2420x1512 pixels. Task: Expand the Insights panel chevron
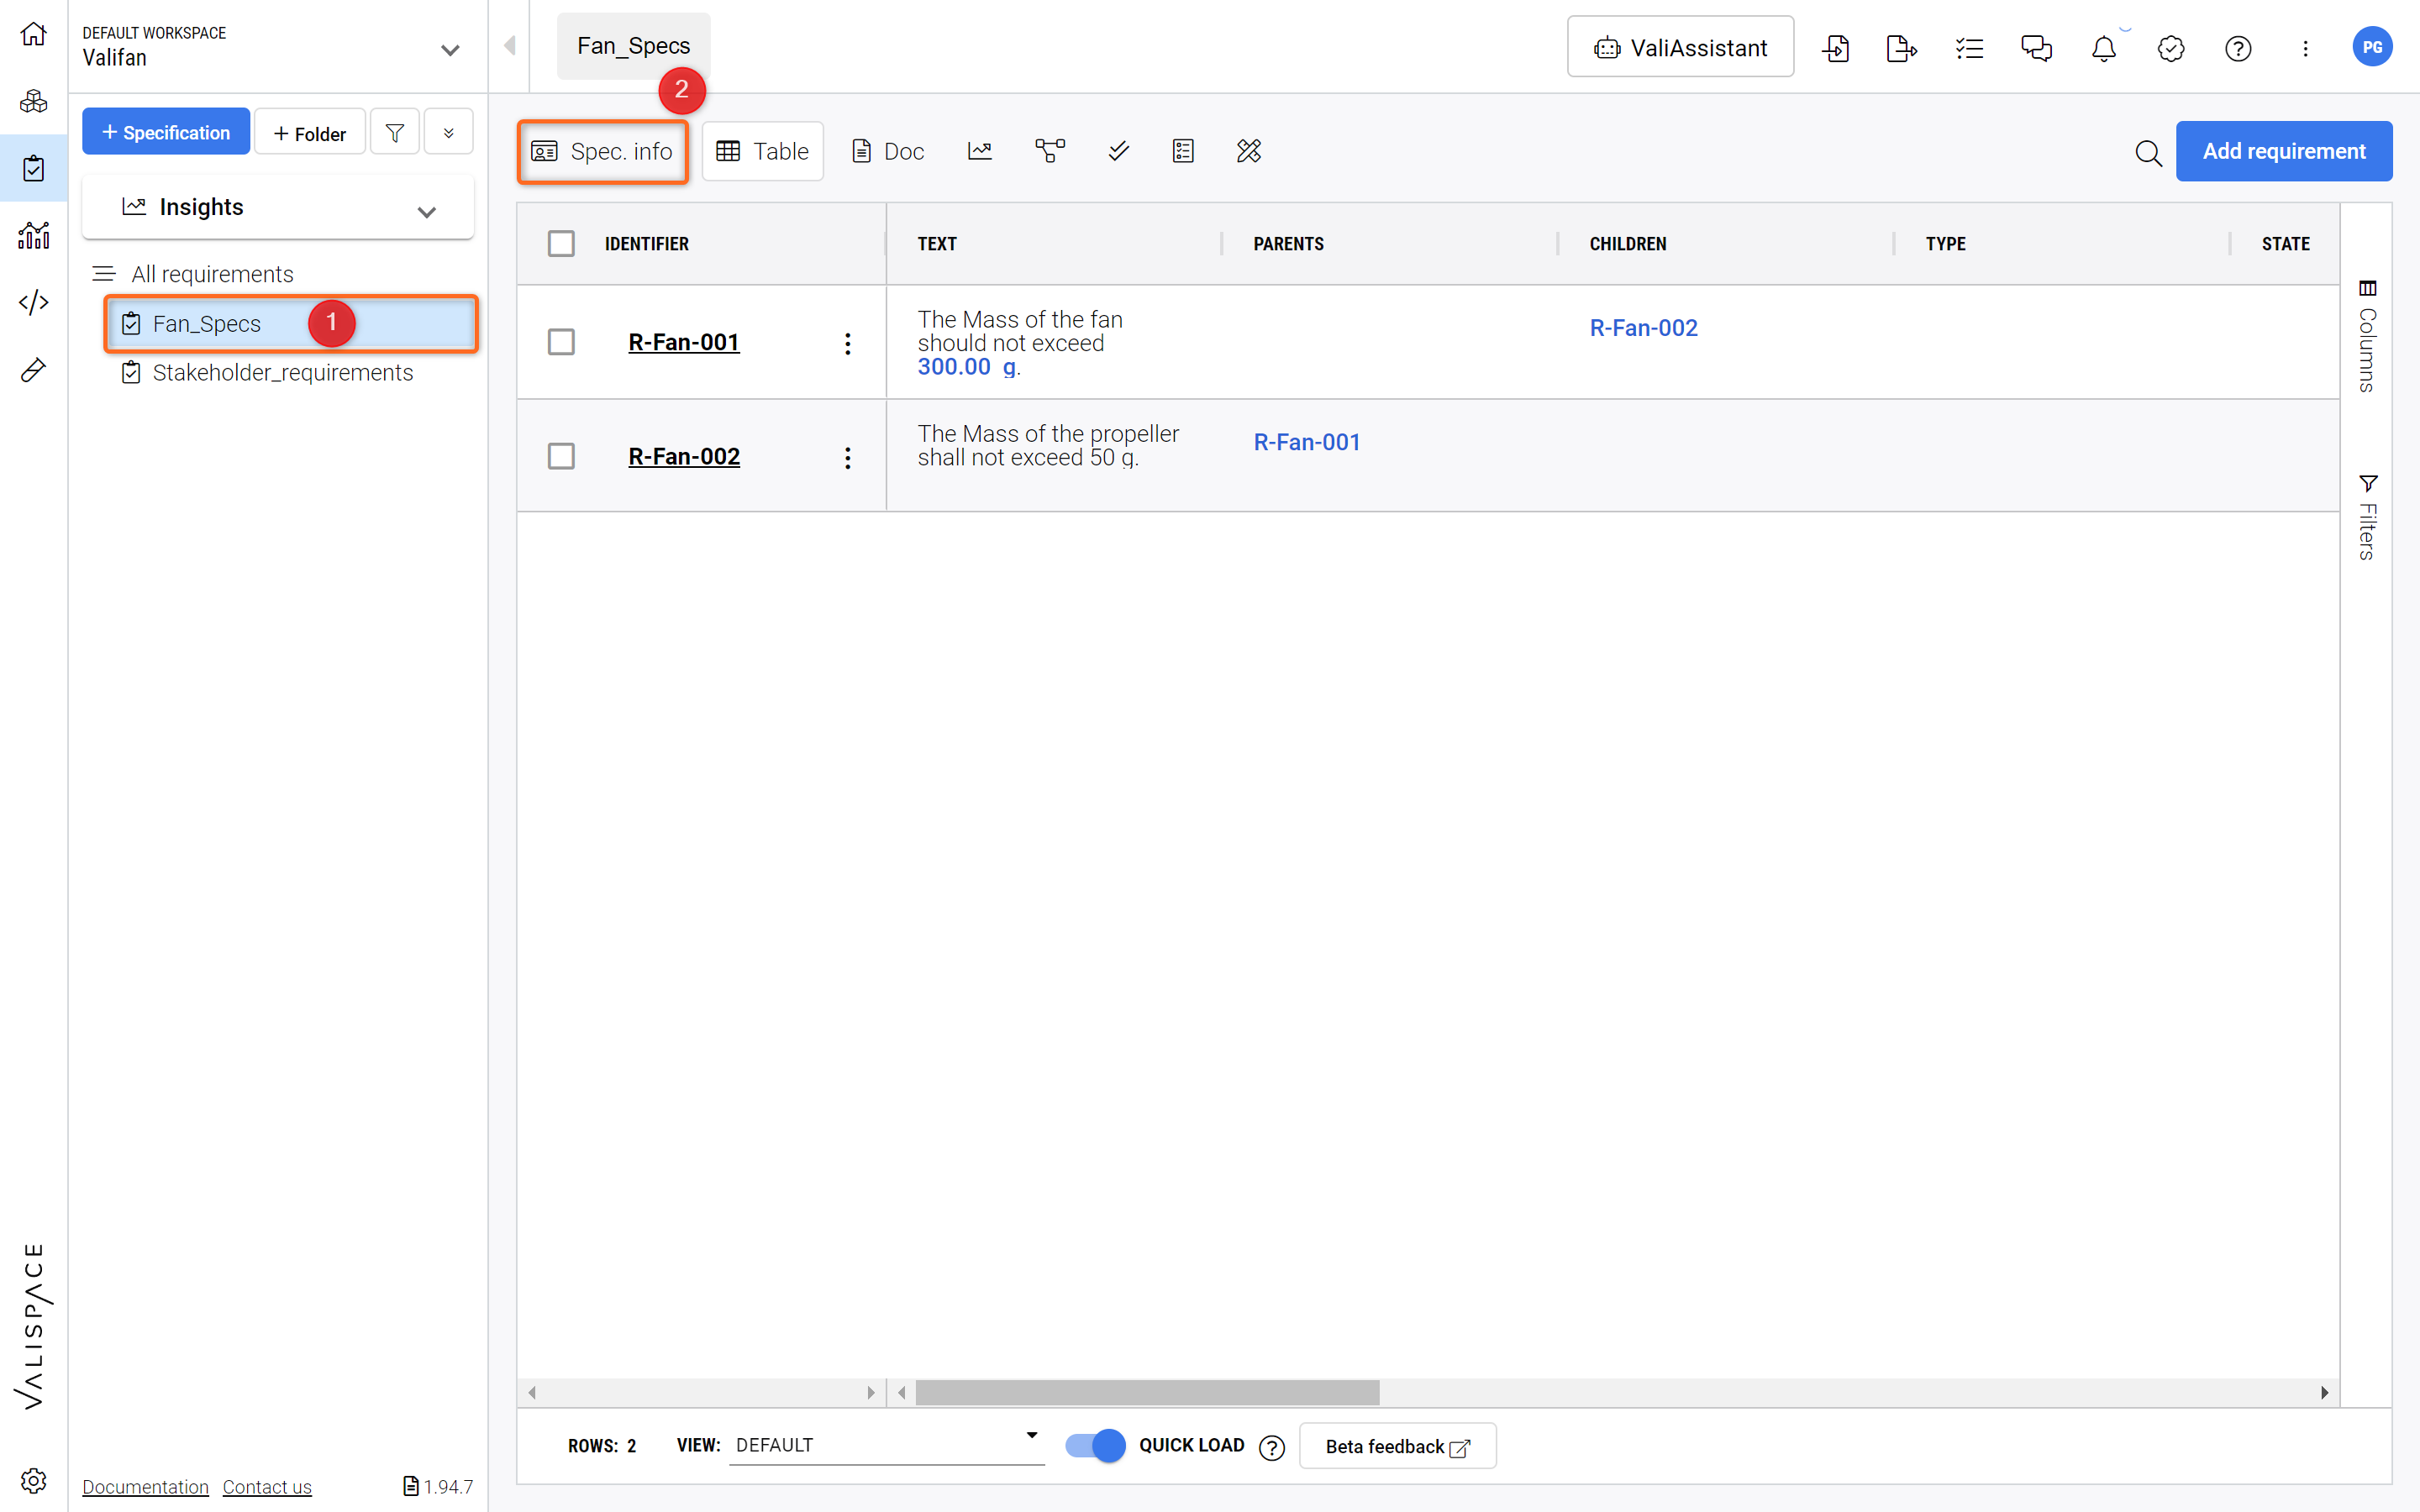(x=427, y=211)
